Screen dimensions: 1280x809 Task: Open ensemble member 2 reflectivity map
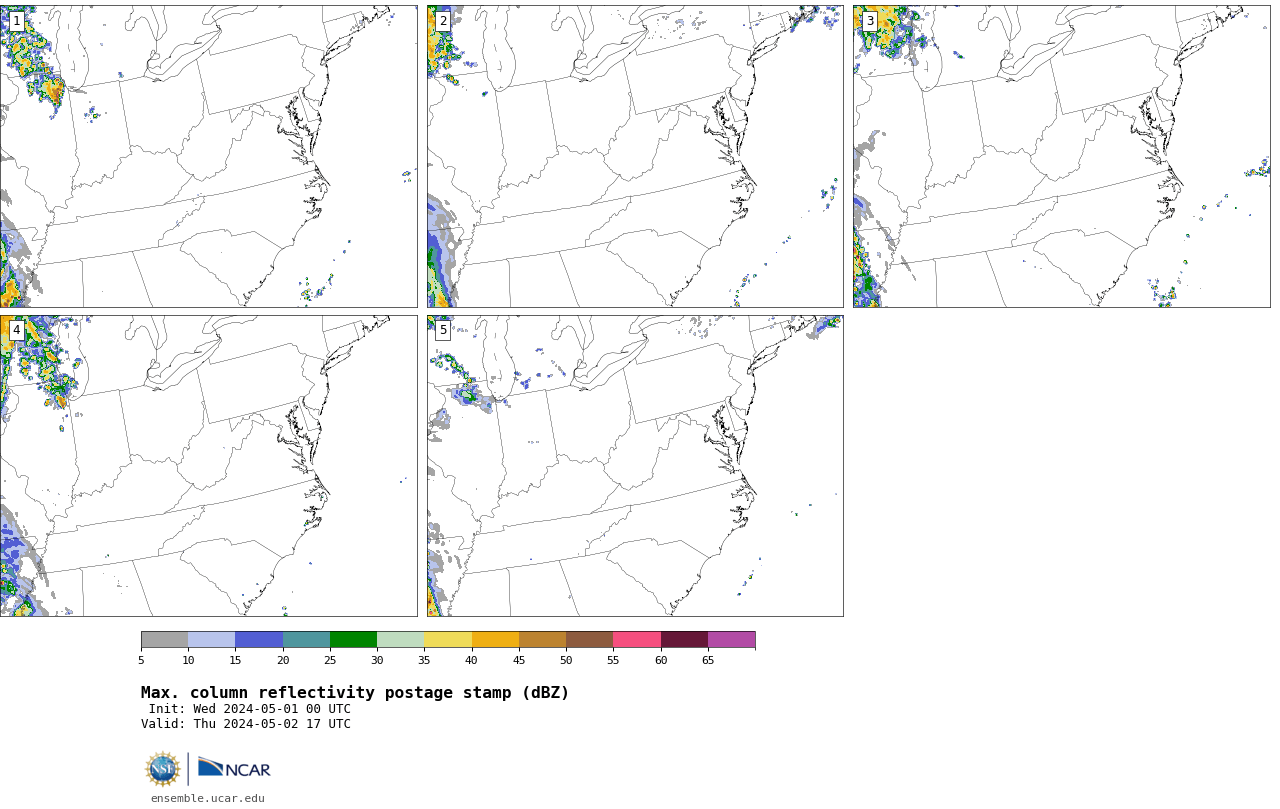635,156
